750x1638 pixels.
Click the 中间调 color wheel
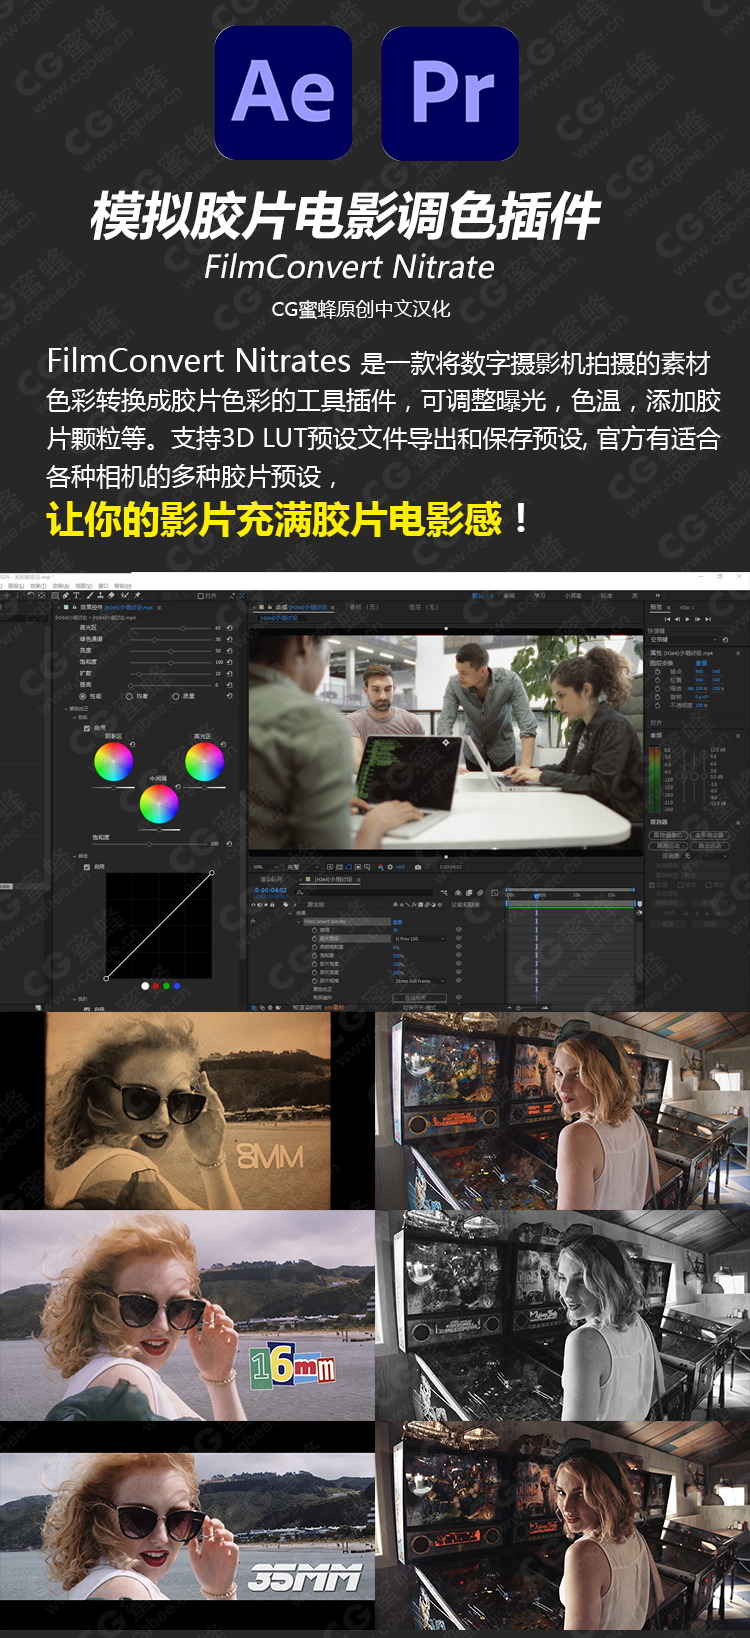tap(159, 803)
